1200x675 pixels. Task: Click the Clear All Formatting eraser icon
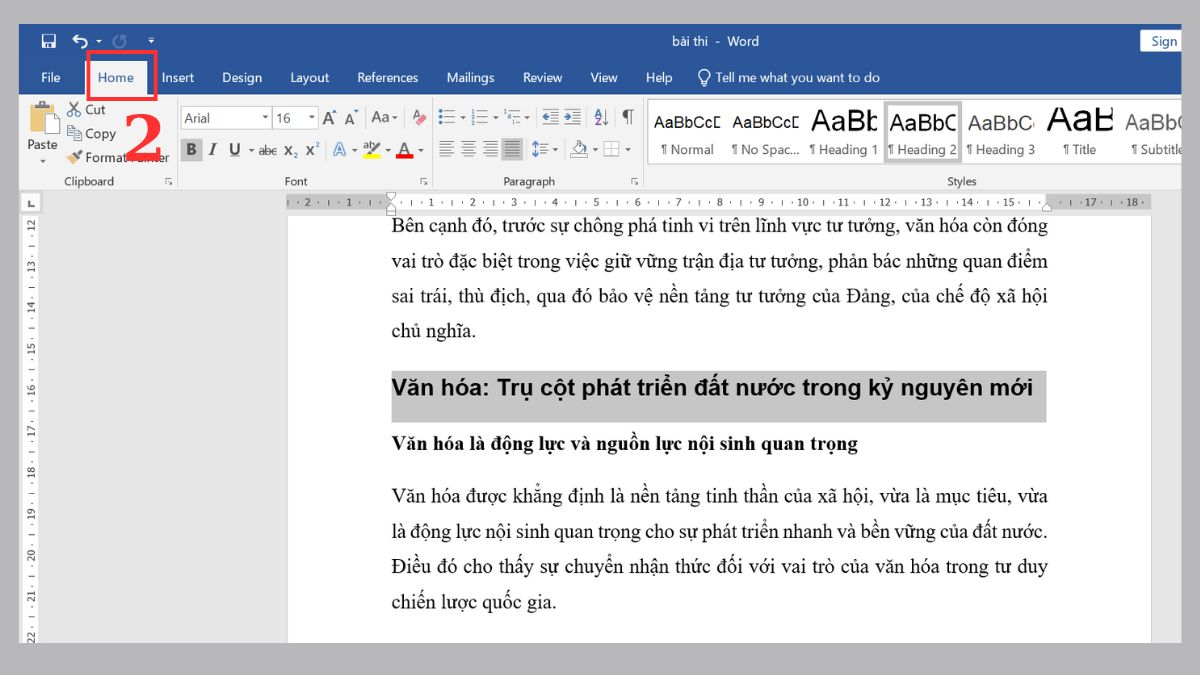pyautogui.click(x=419, y=118)
